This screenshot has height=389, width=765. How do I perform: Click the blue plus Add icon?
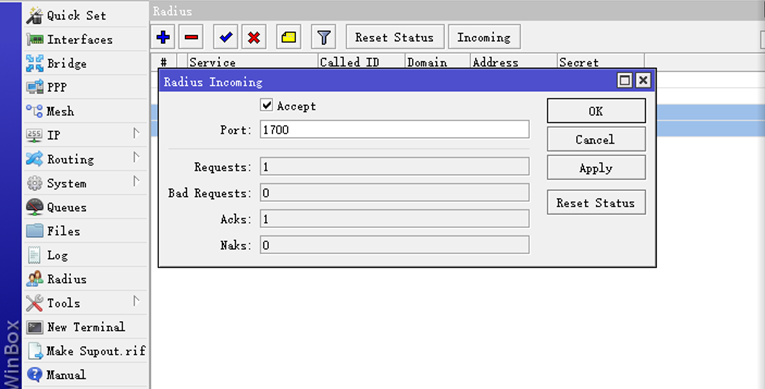tap(163, 37)
